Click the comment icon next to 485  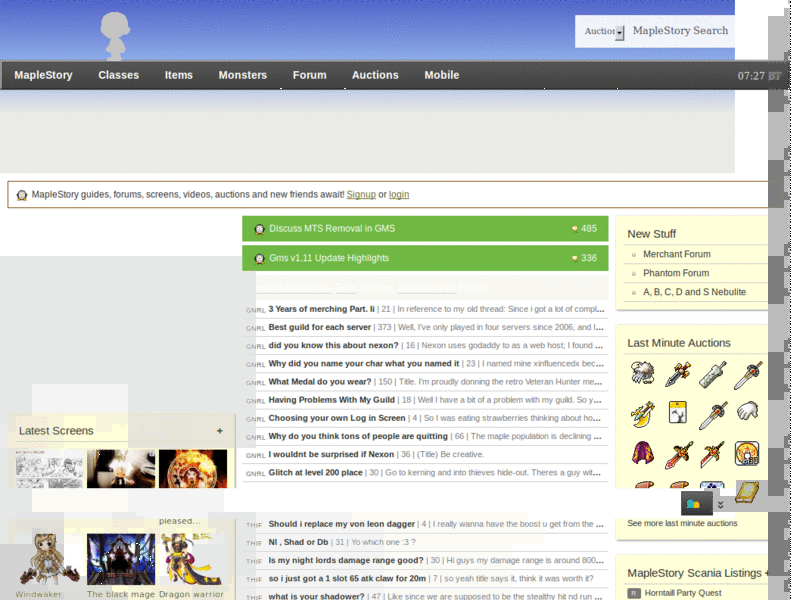pyautogui.click(x=574, y=229)
